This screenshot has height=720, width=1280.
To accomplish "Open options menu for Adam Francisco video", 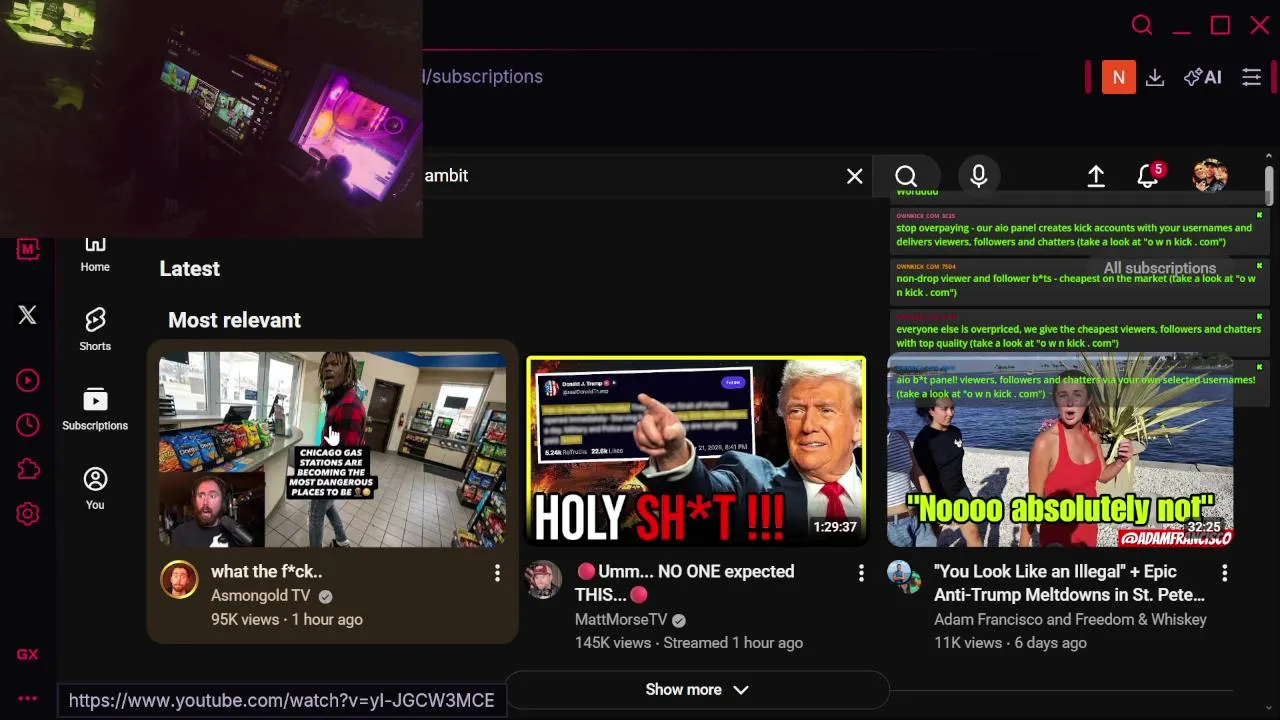I will point(1225,572).
